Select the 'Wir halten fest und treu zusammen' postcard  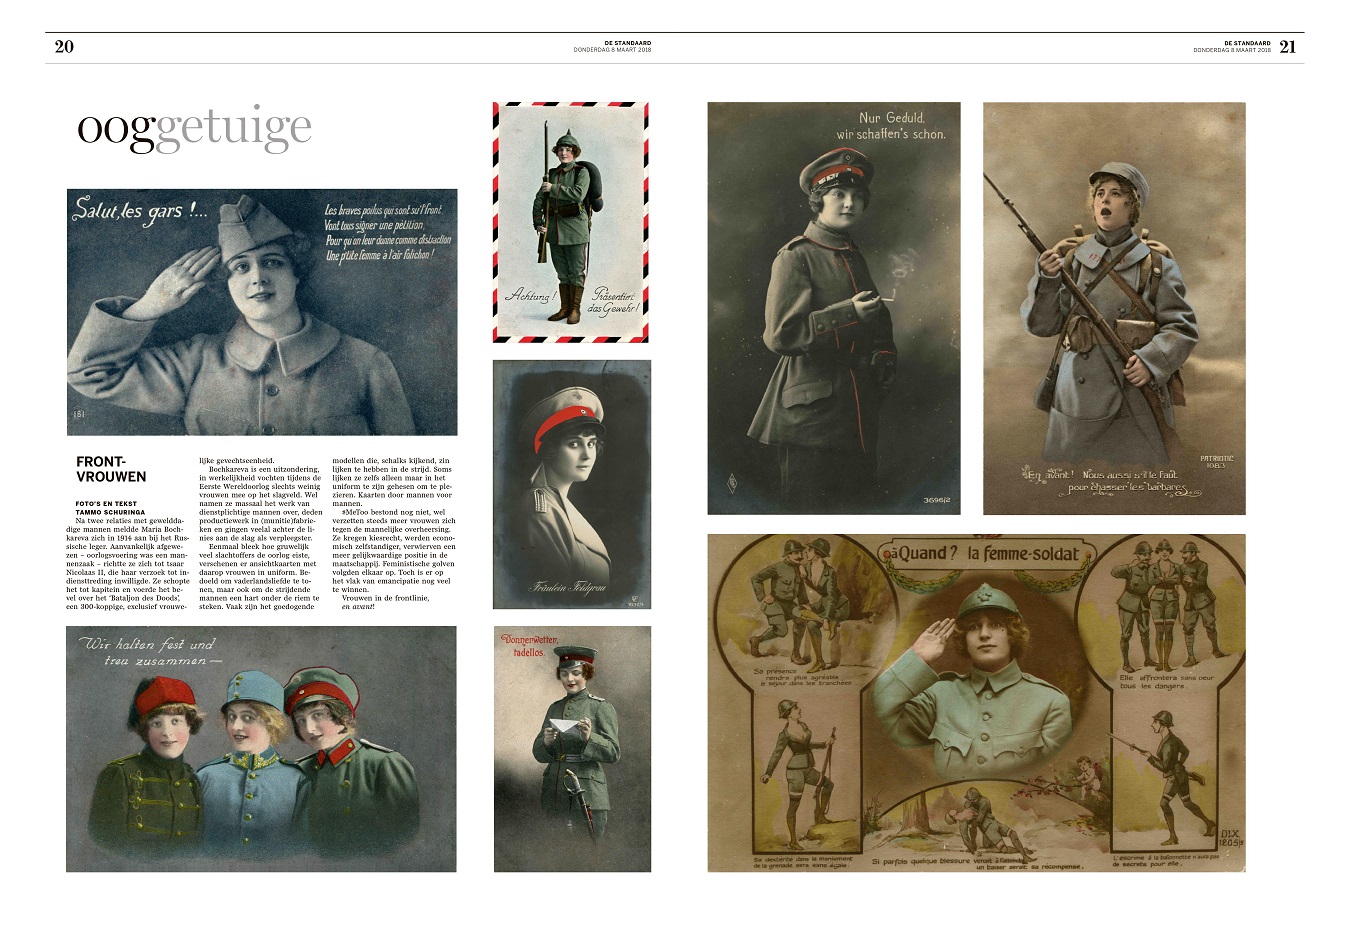pyautogui.click(x=262, y=749)
